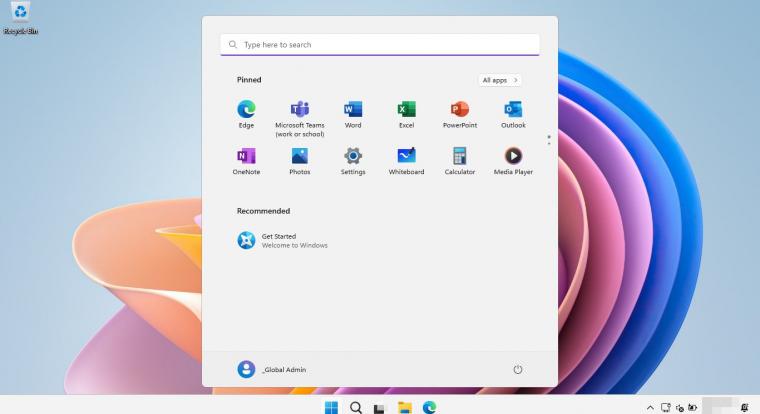Launch Edge from the taskbar
760x414 pixels.
429,408
